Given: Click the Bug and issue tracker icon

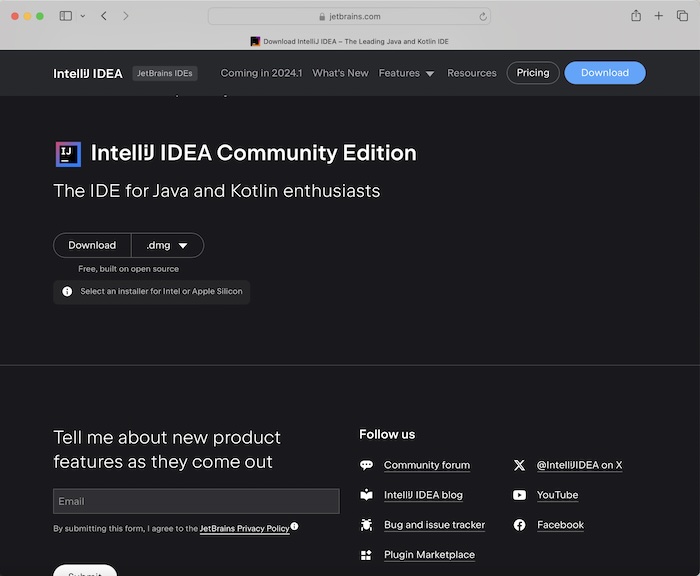Looking at the screenshot, I should (x=366, y=525).
